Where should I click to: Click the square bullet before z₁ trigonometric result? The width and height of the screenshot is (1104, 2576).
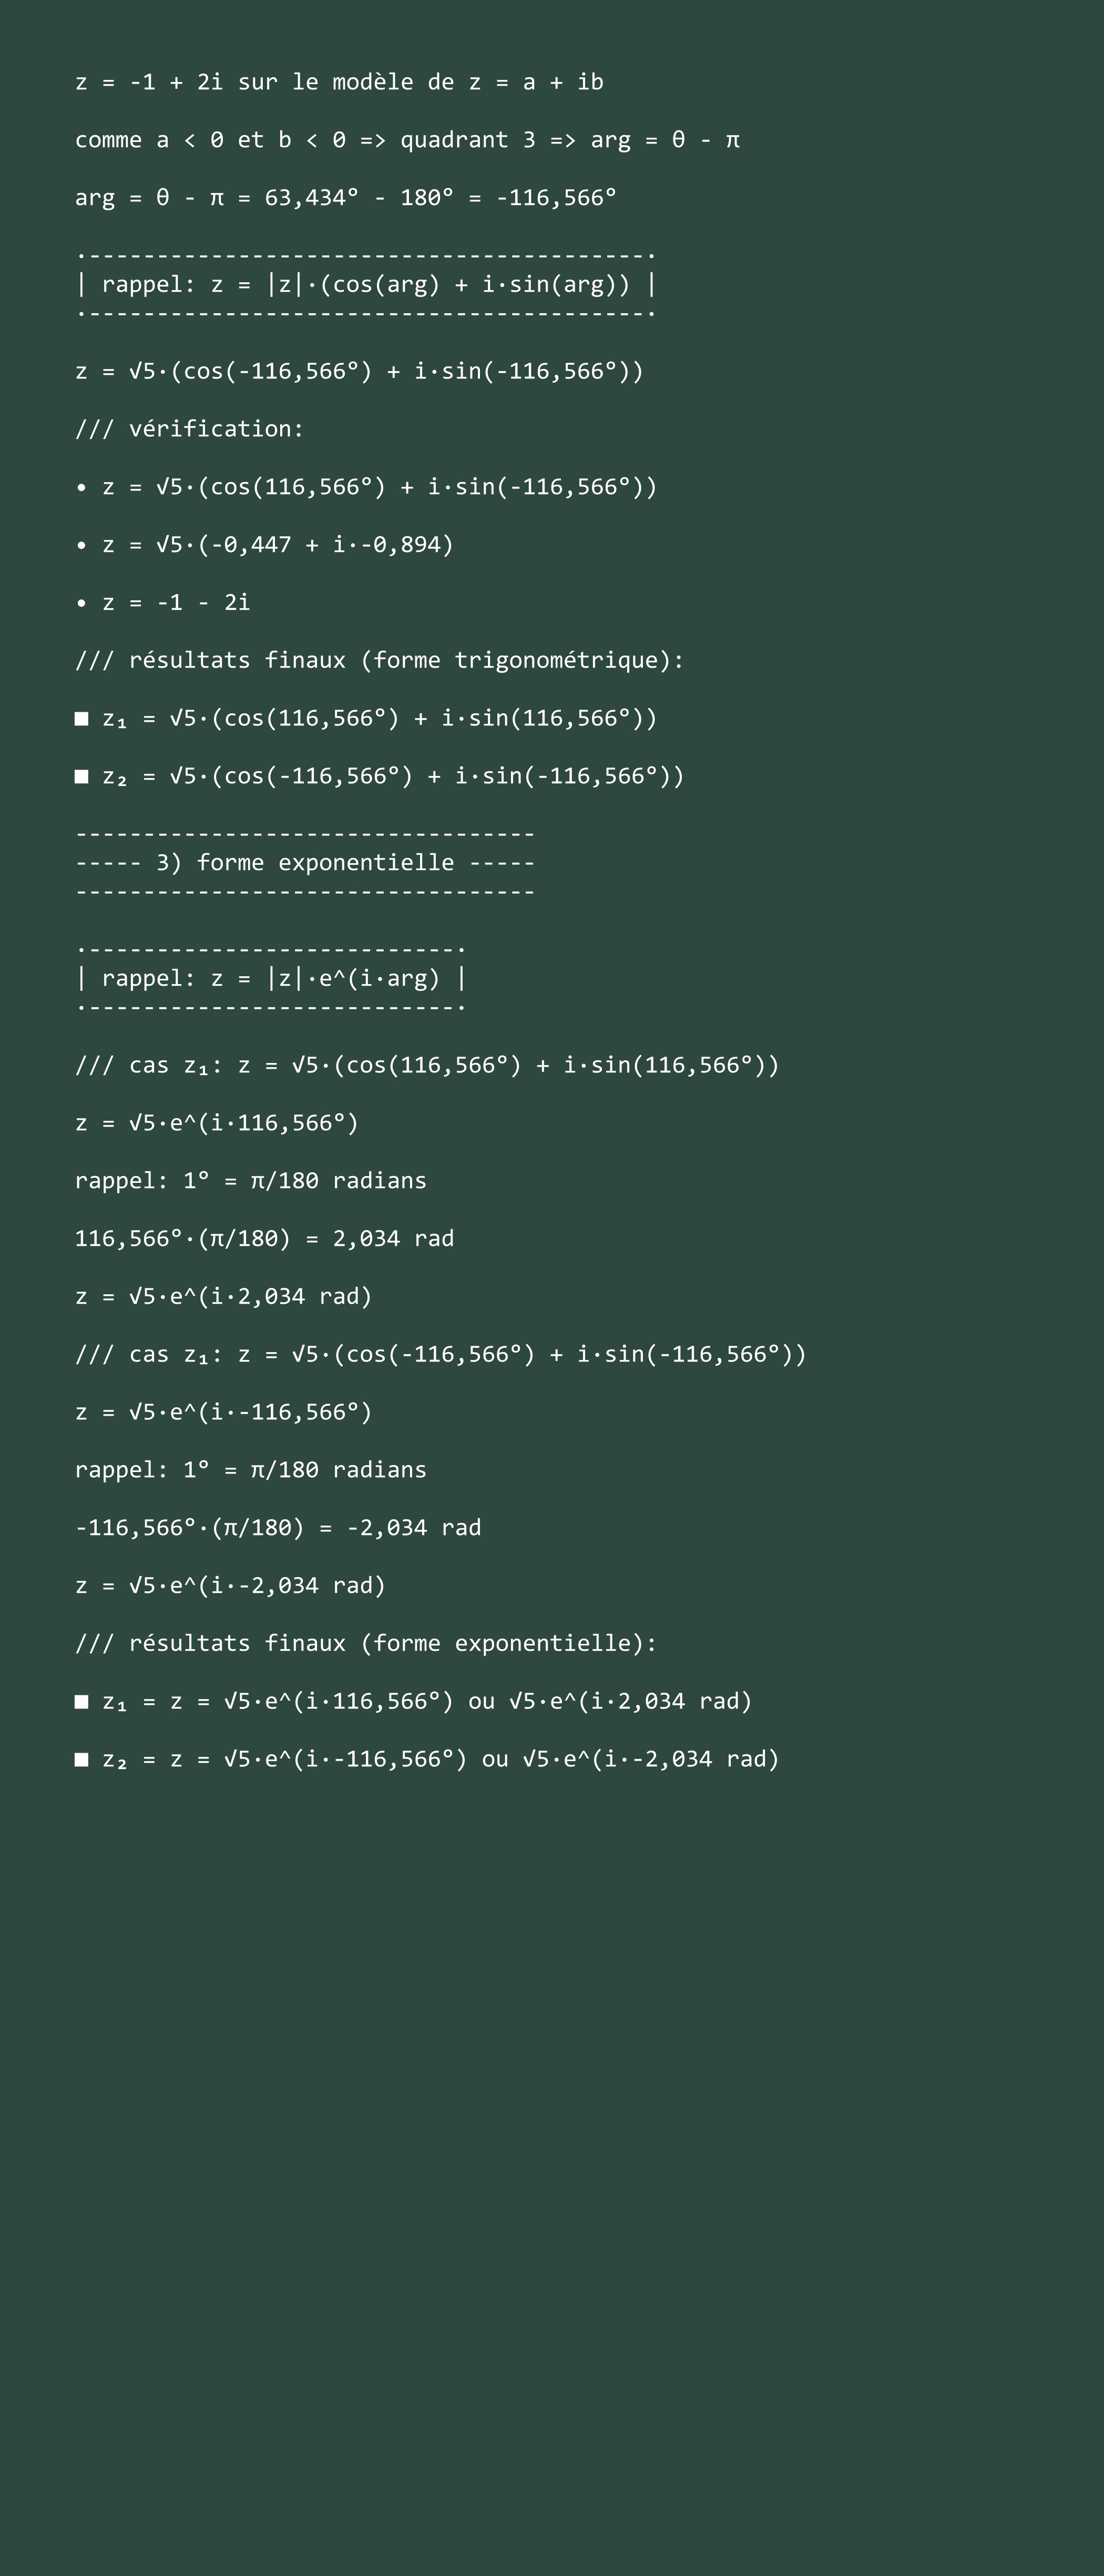tap(82, 719)
